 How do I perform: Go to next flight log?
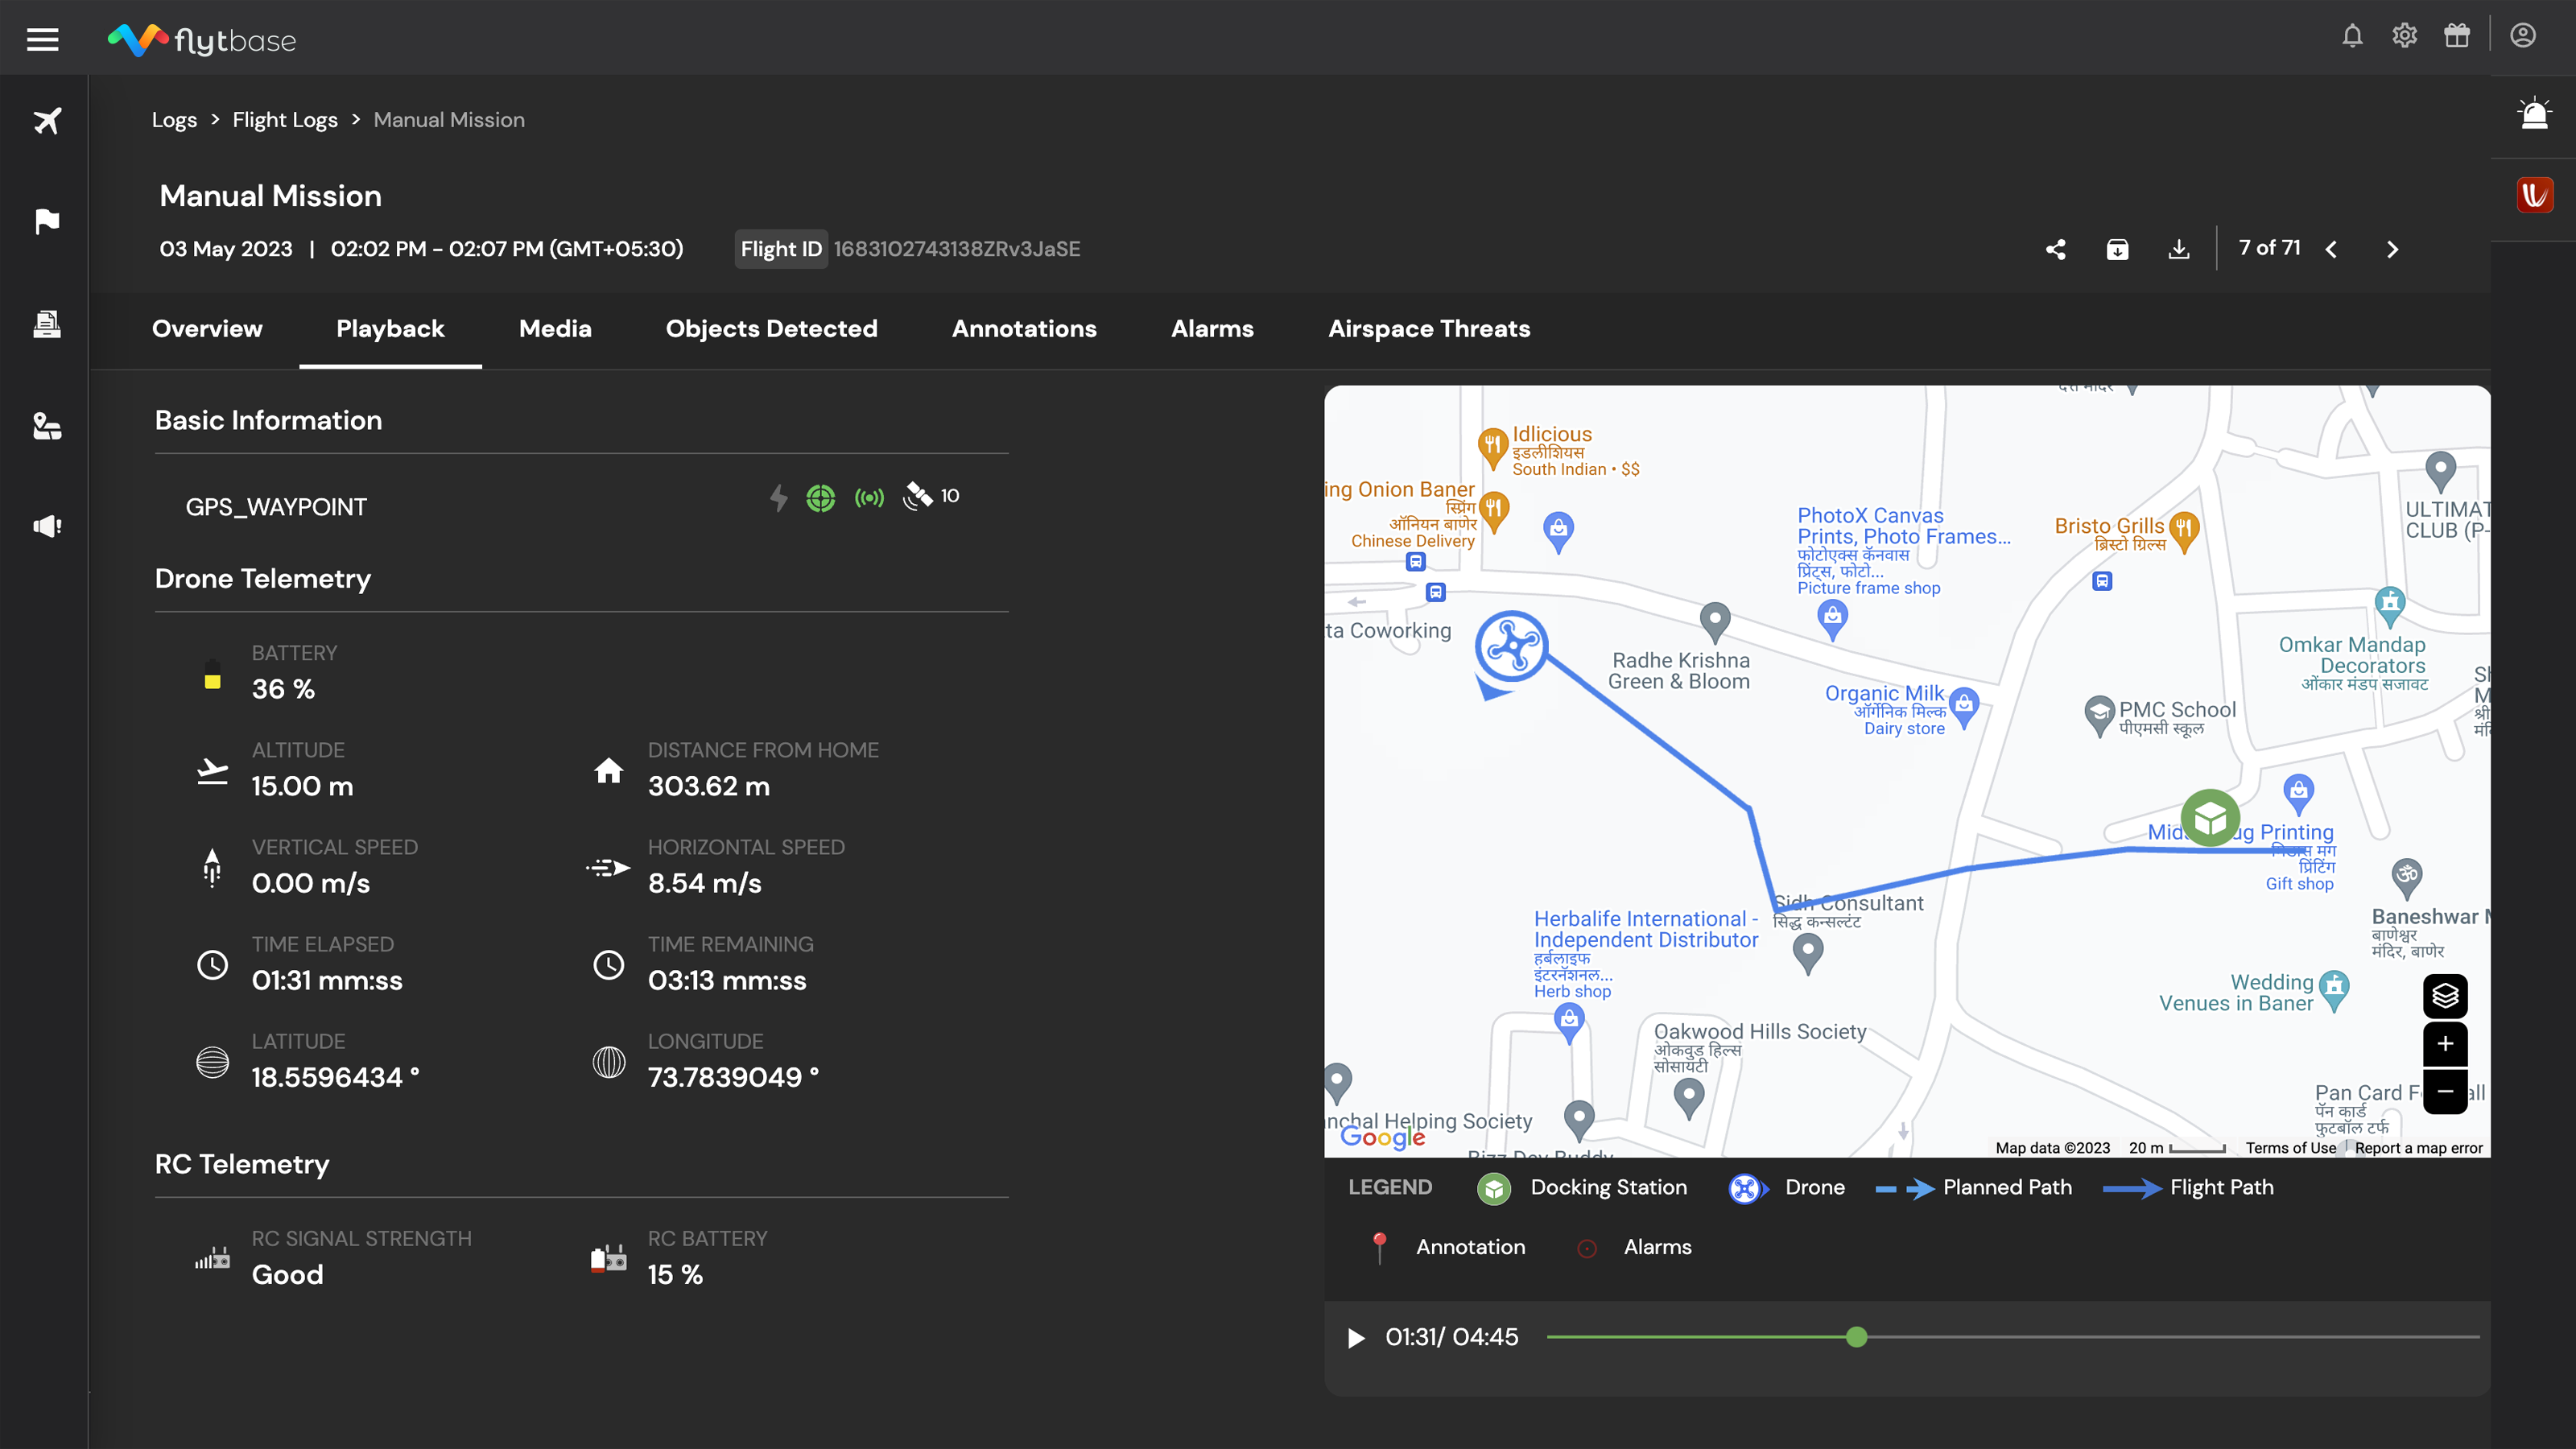[2392, 250]
